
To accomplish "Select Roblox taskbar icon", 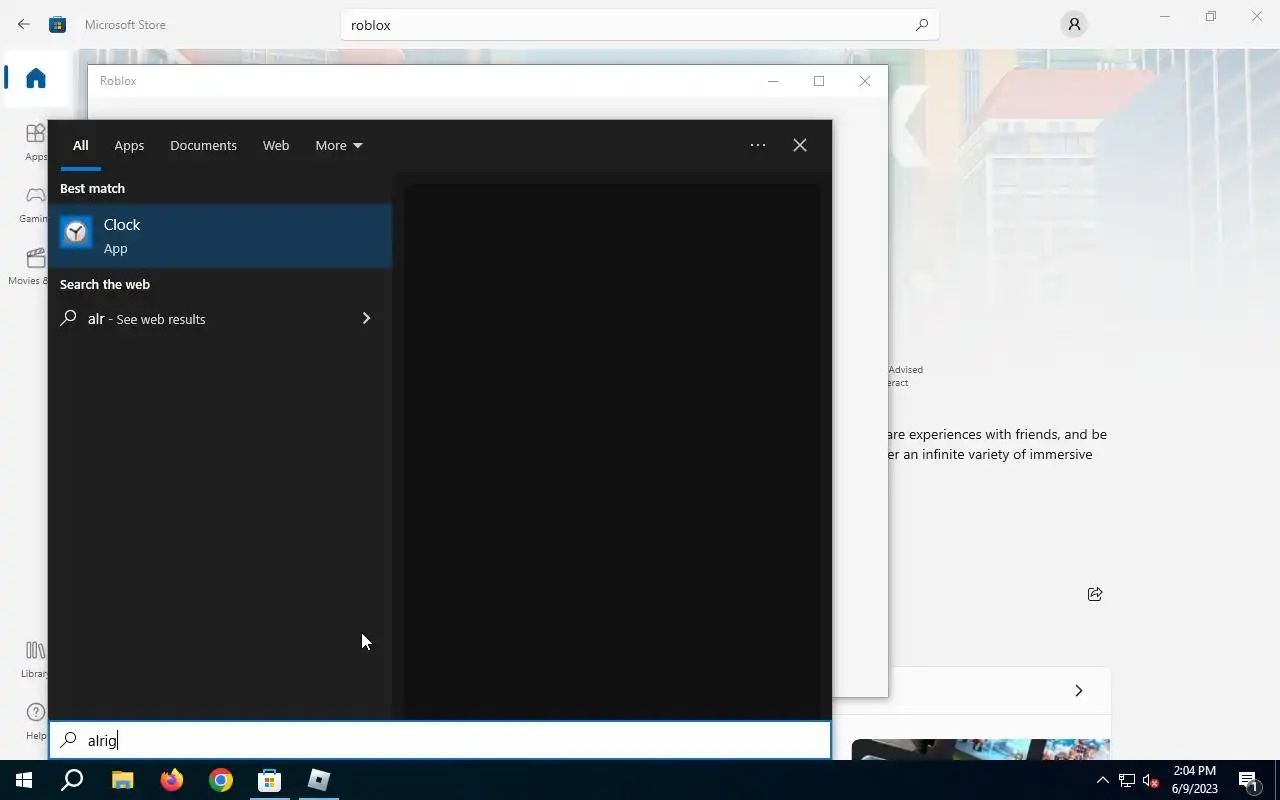I will pos(318,780).
